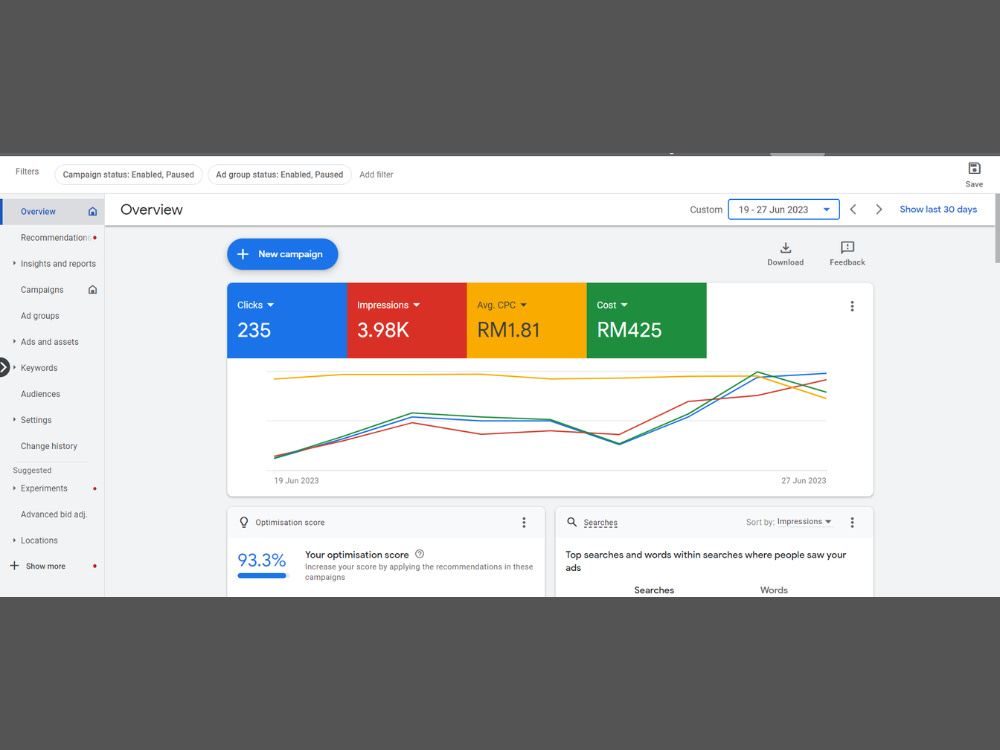This screenshot has height=750, width=1000.
Task: Click the Custom date label
Action: coord(706,210)
